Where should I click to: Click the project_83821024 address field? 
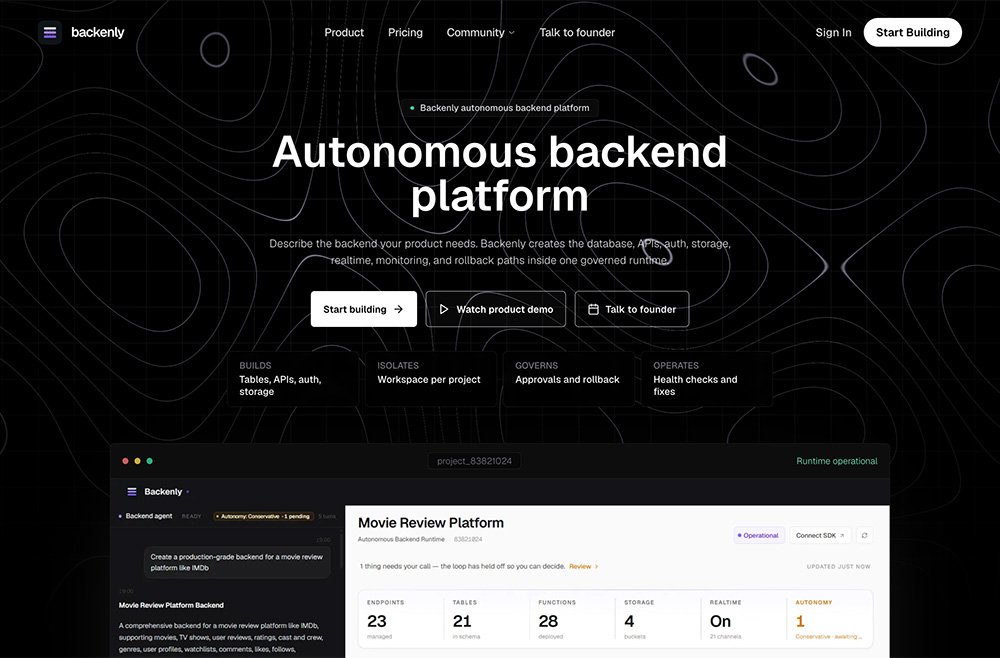pos(474,461)
